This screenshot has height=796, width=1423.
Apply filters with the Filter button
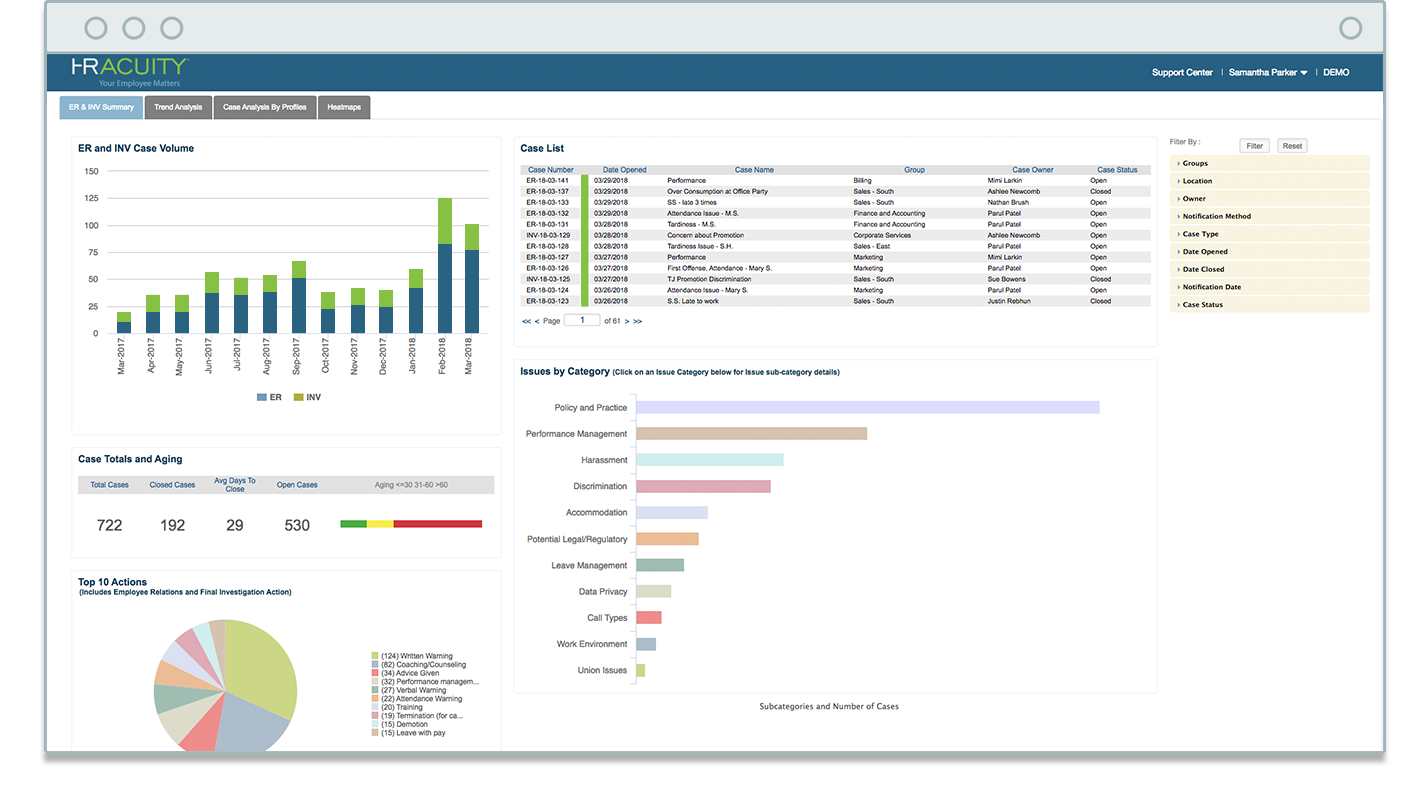point(1255,146)
